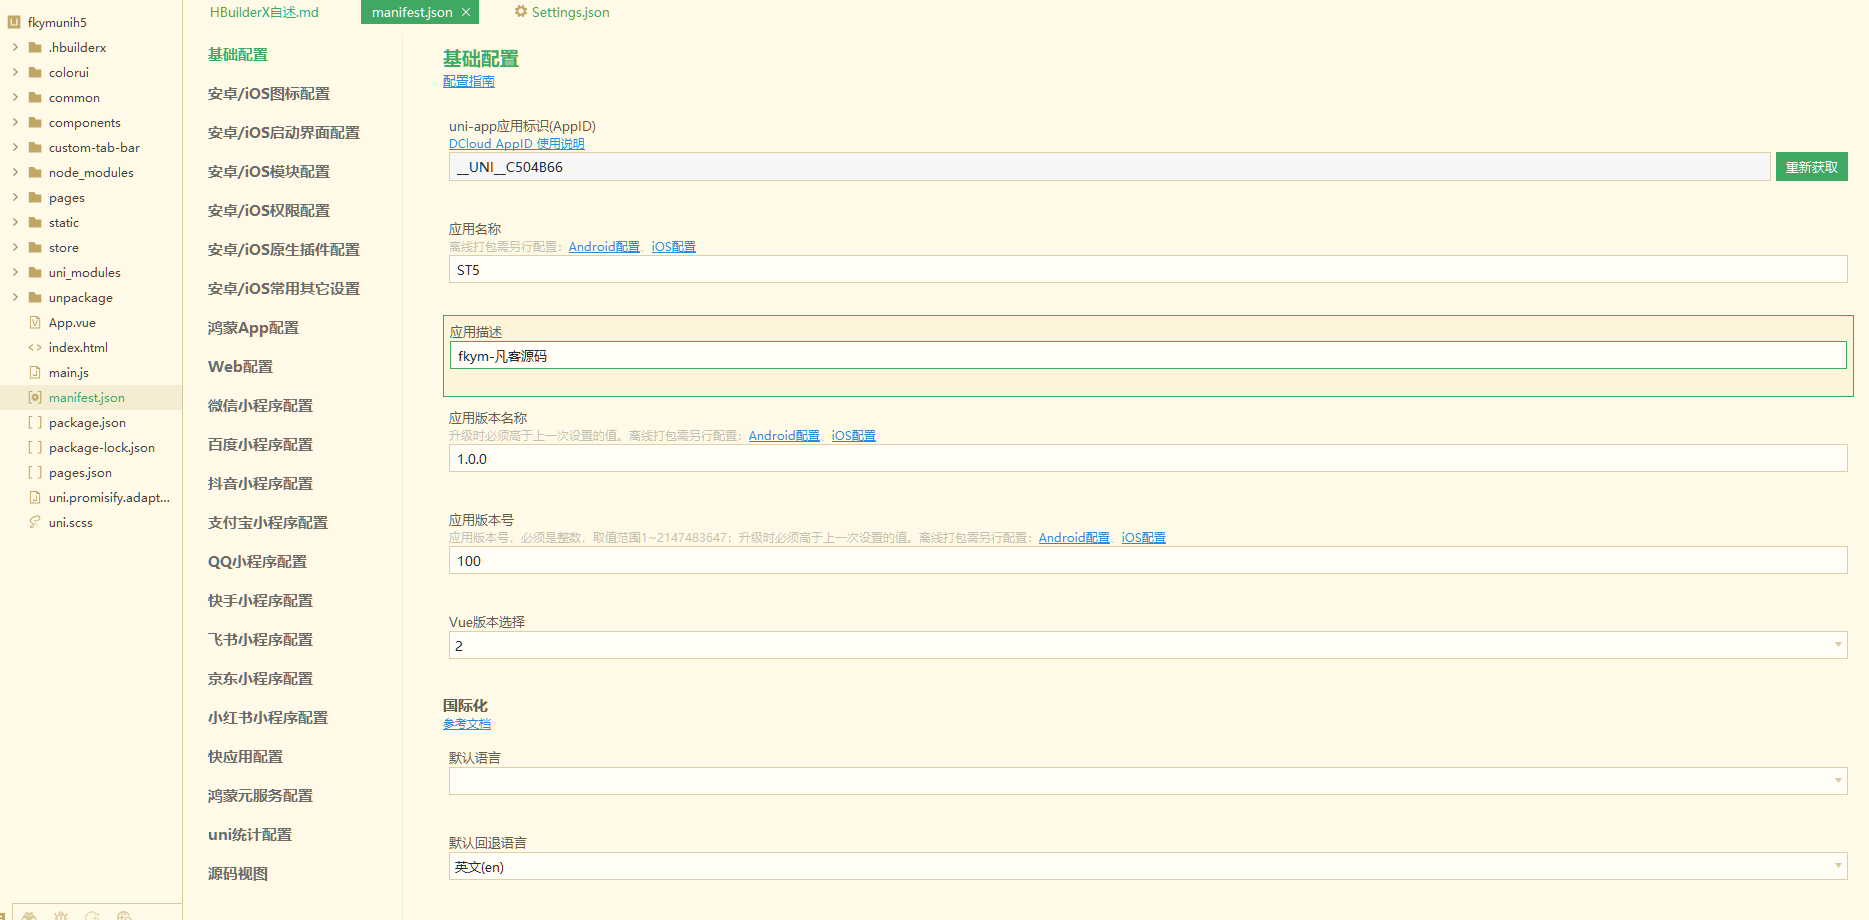
Task: Click the manifest.json file icon in the sidebar
Action: [34, 397]
